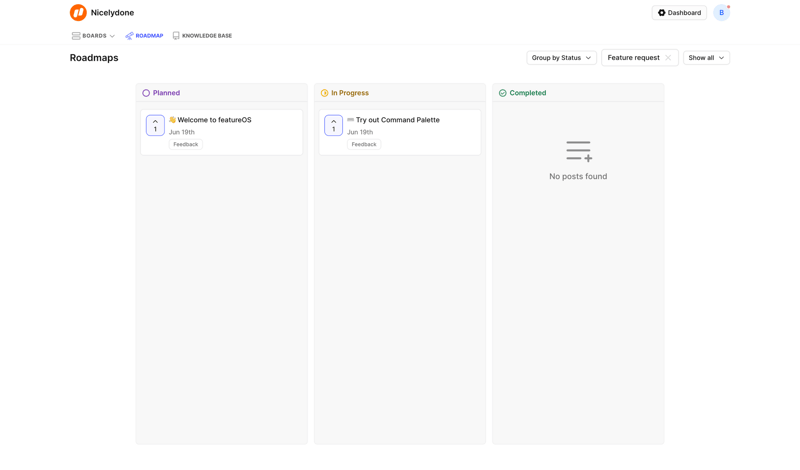Screen dimensions: 800x470
Task: Open the Welcome to featureOS post
Action: click(214, 120)
